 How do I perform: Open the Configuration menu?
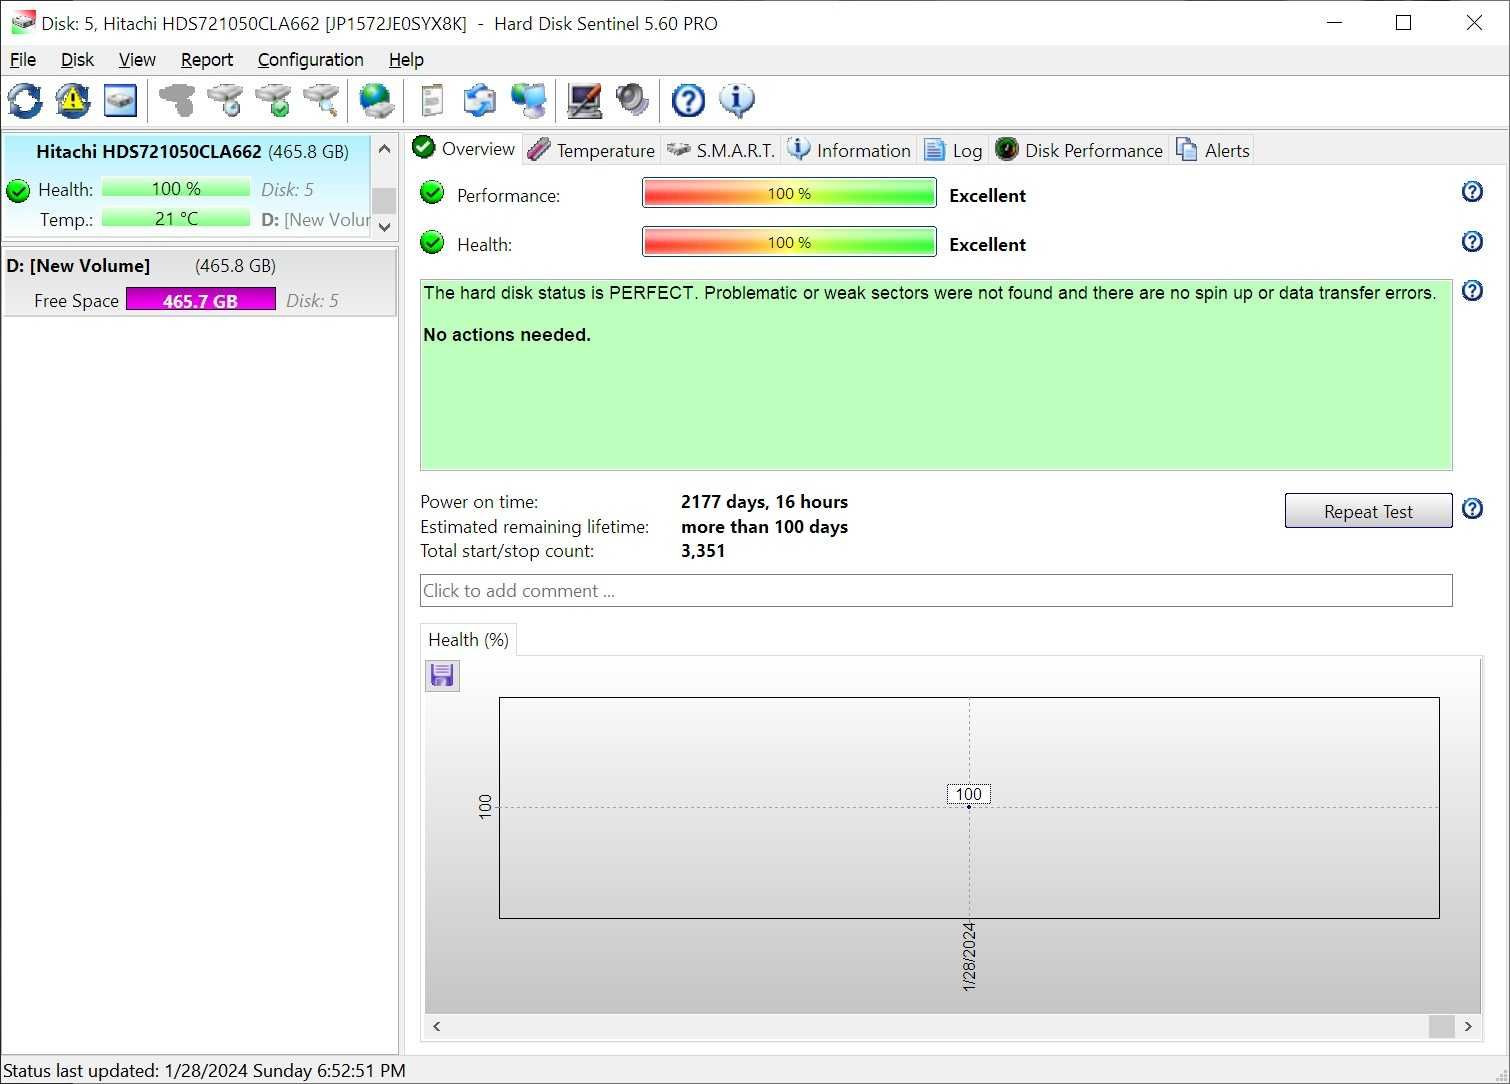(x=311, y=60)
